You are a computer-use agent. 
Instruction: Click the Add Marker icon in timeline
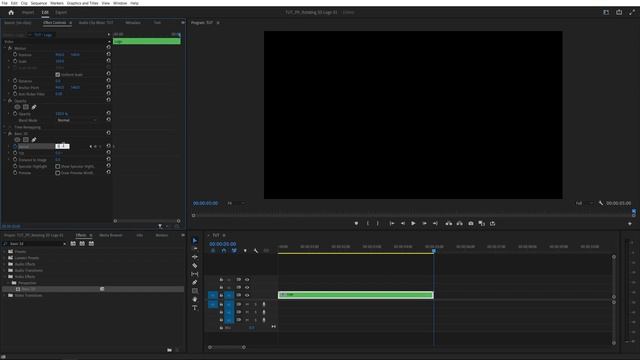[245, 251]
